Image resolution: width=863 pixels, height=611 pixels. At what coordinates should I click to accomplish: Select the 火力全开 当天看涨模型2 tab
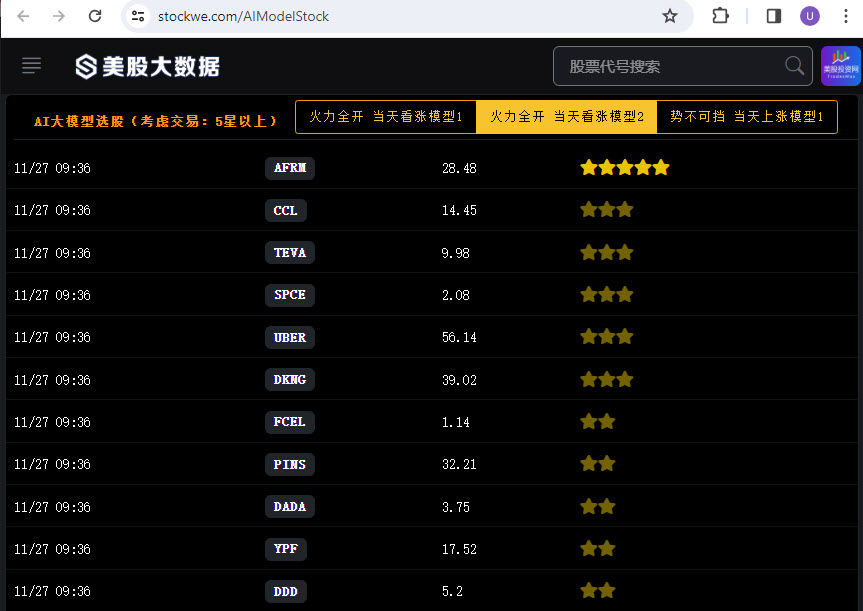(x=566, y=117)
